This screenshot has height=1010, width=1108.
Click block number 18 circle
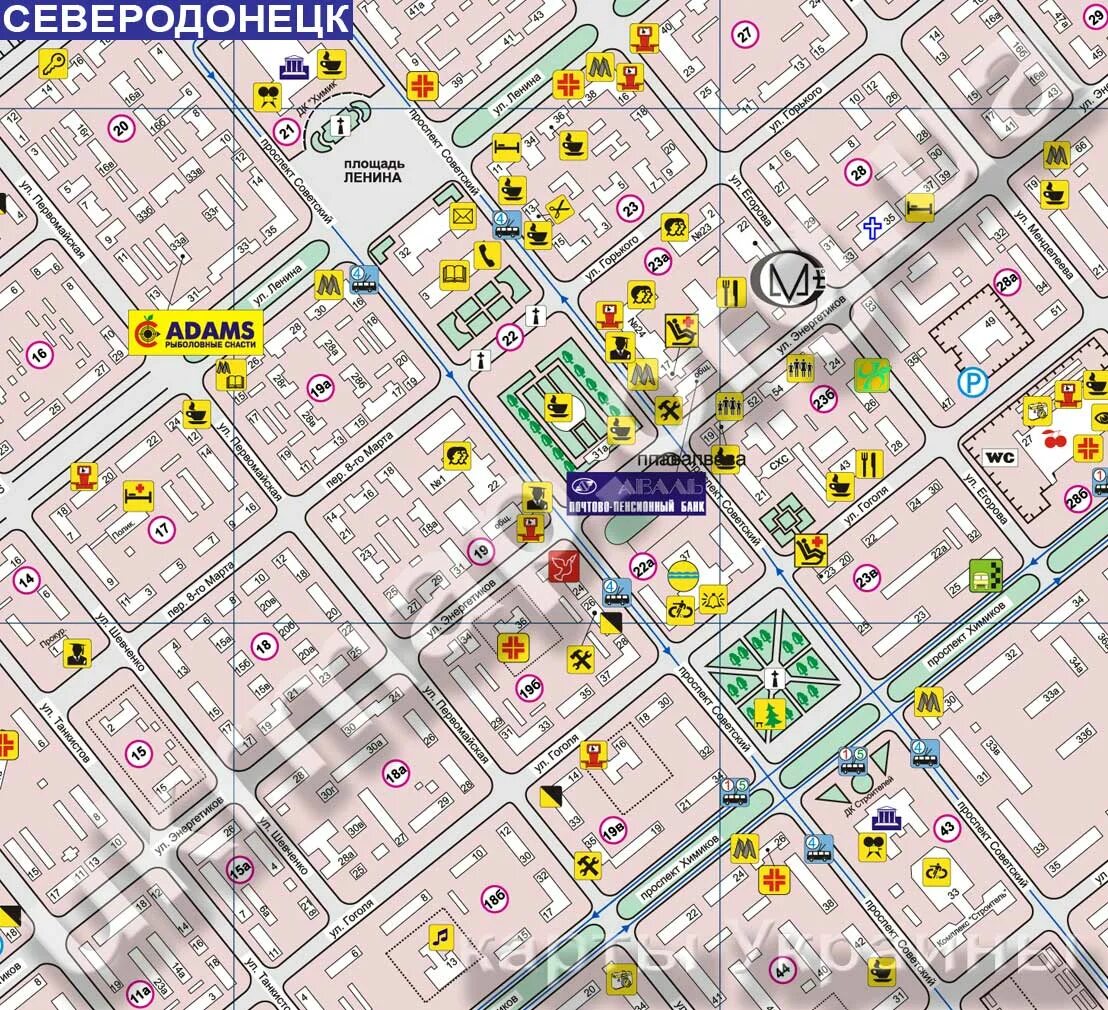point(264,645)
